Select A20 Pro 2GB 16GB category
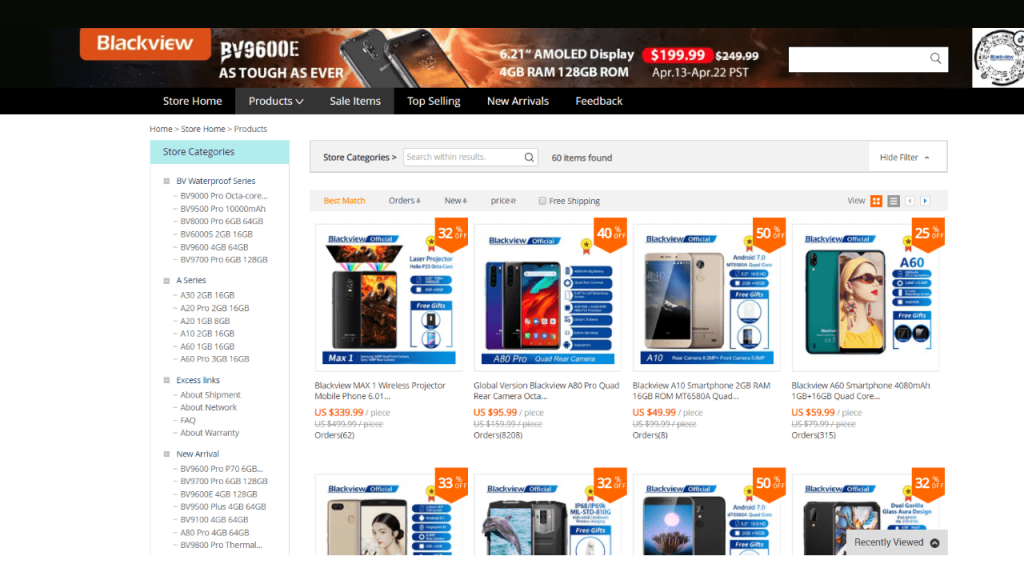The width and height of the screenshot is (1024, 576). coord(214,308)
